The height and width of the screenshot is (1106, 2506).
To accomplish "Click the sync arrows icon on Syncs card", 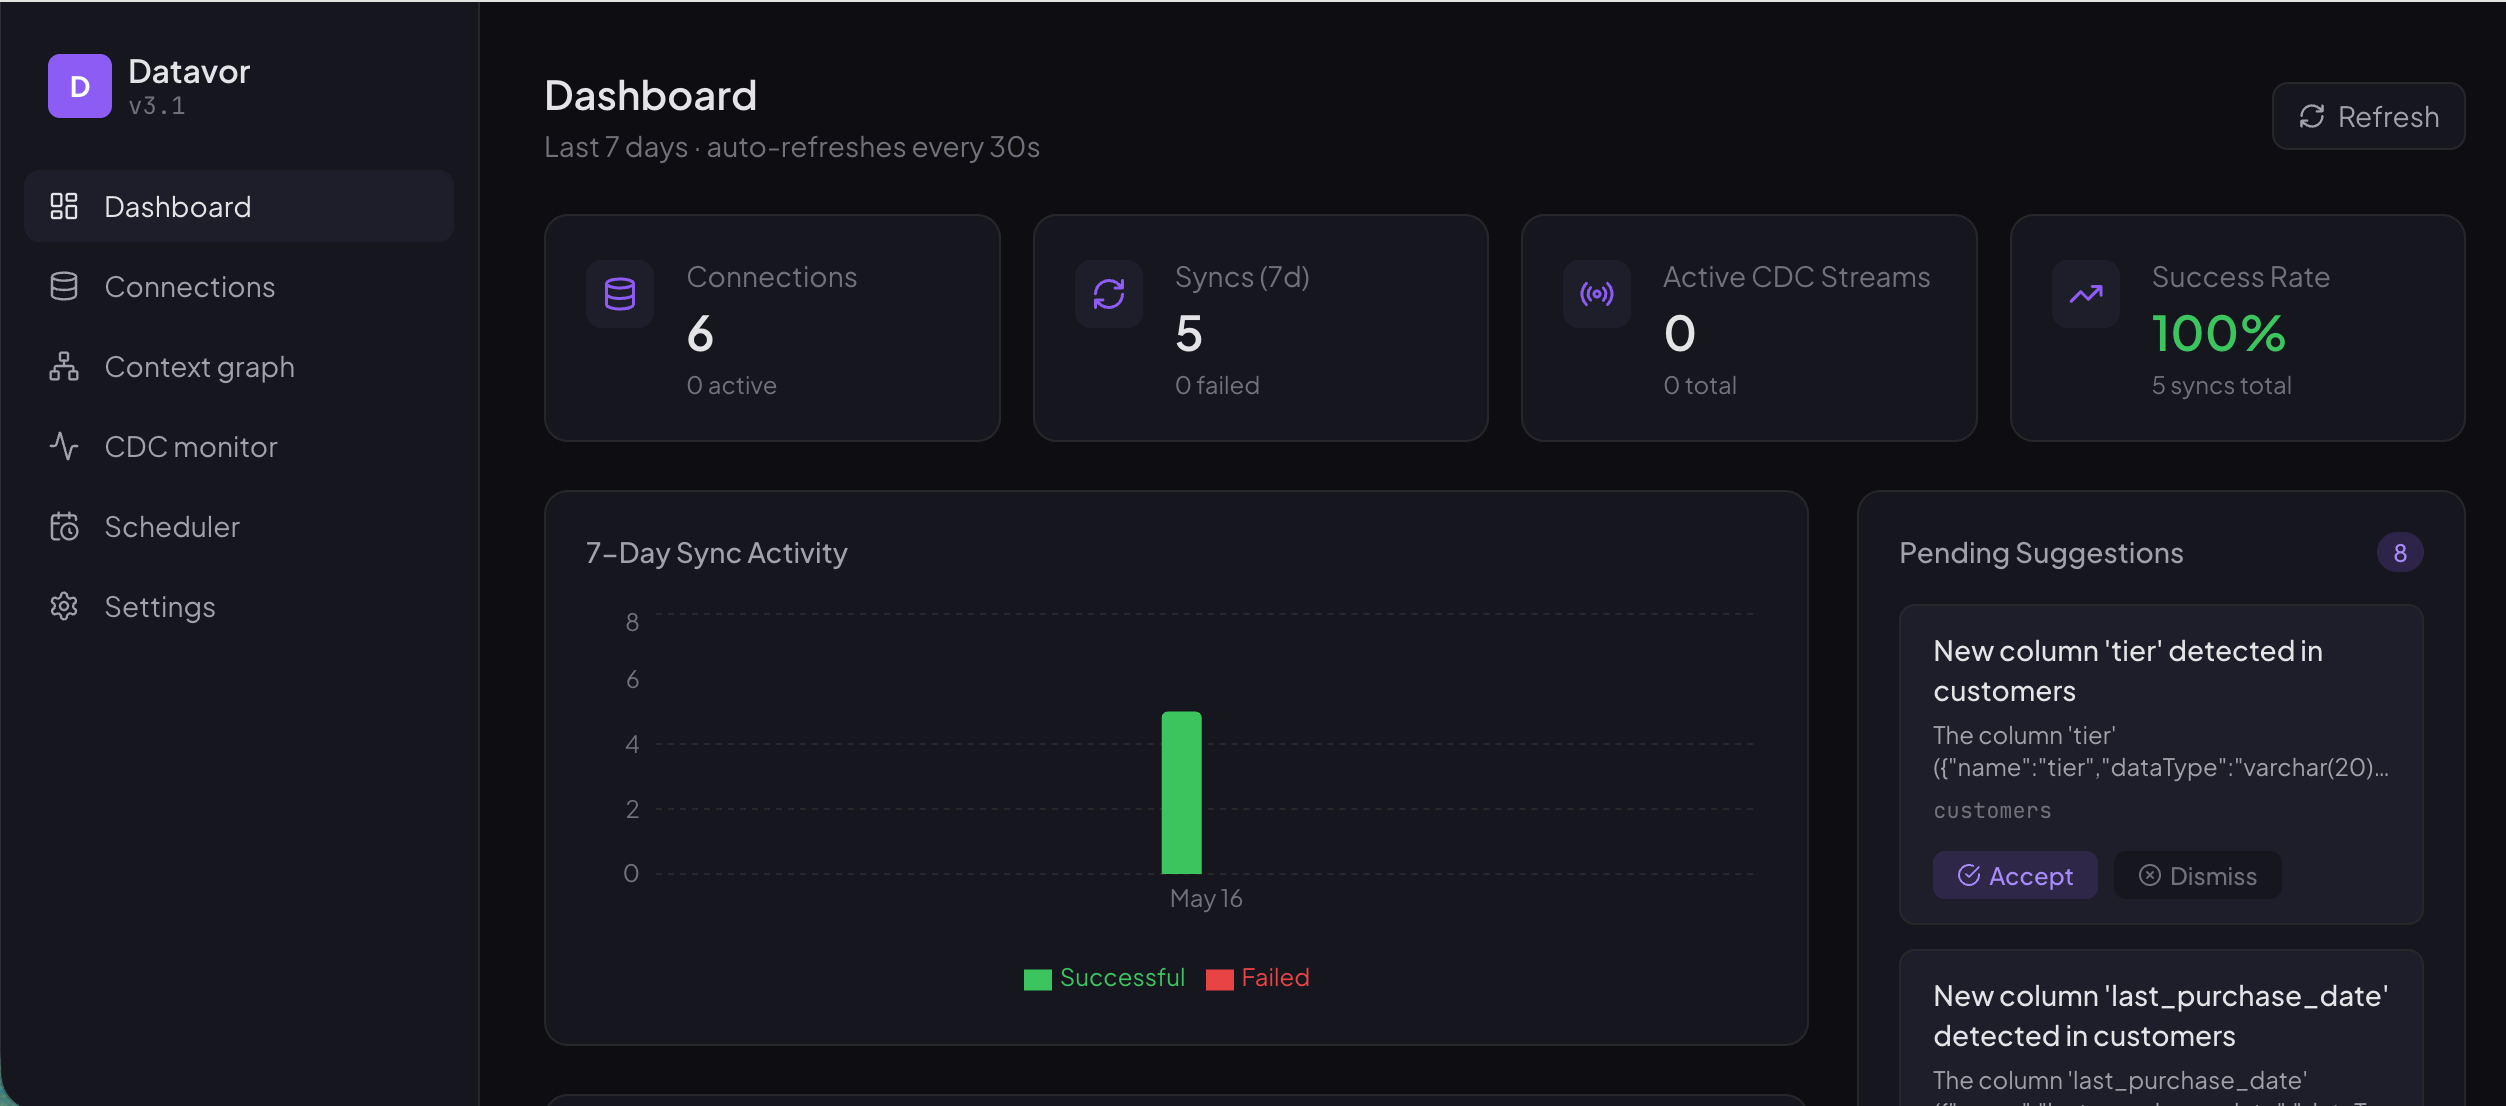I will point(1109,294).
